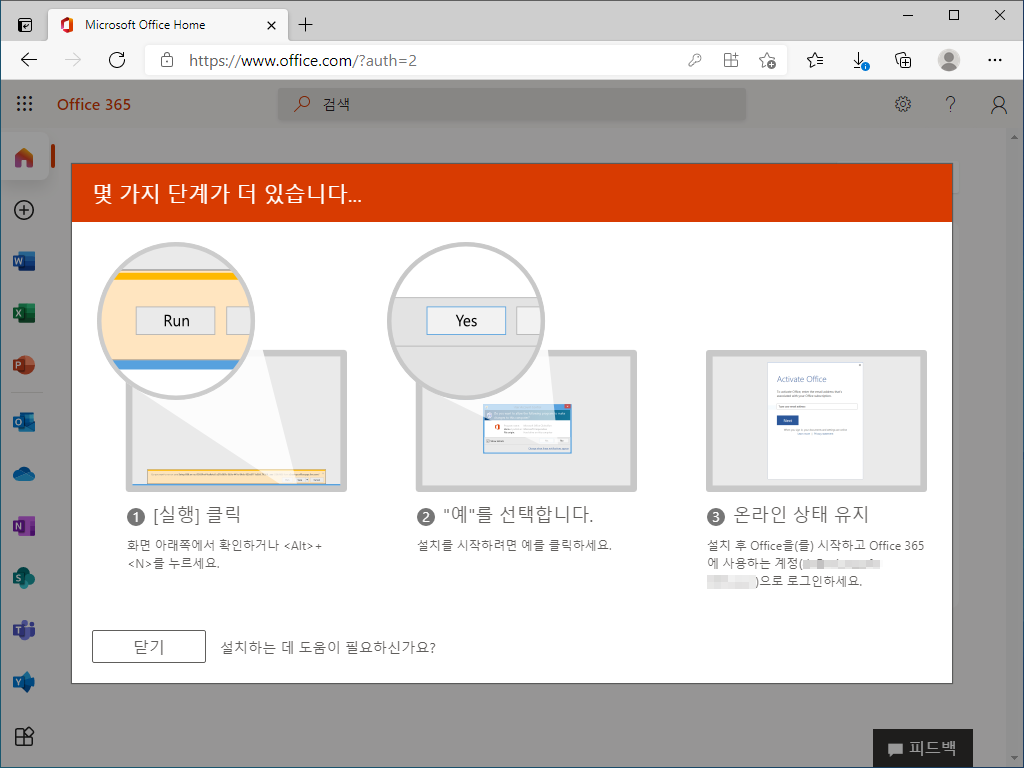
Task: Open Teams from the sidebar
Action: point(24,630)
